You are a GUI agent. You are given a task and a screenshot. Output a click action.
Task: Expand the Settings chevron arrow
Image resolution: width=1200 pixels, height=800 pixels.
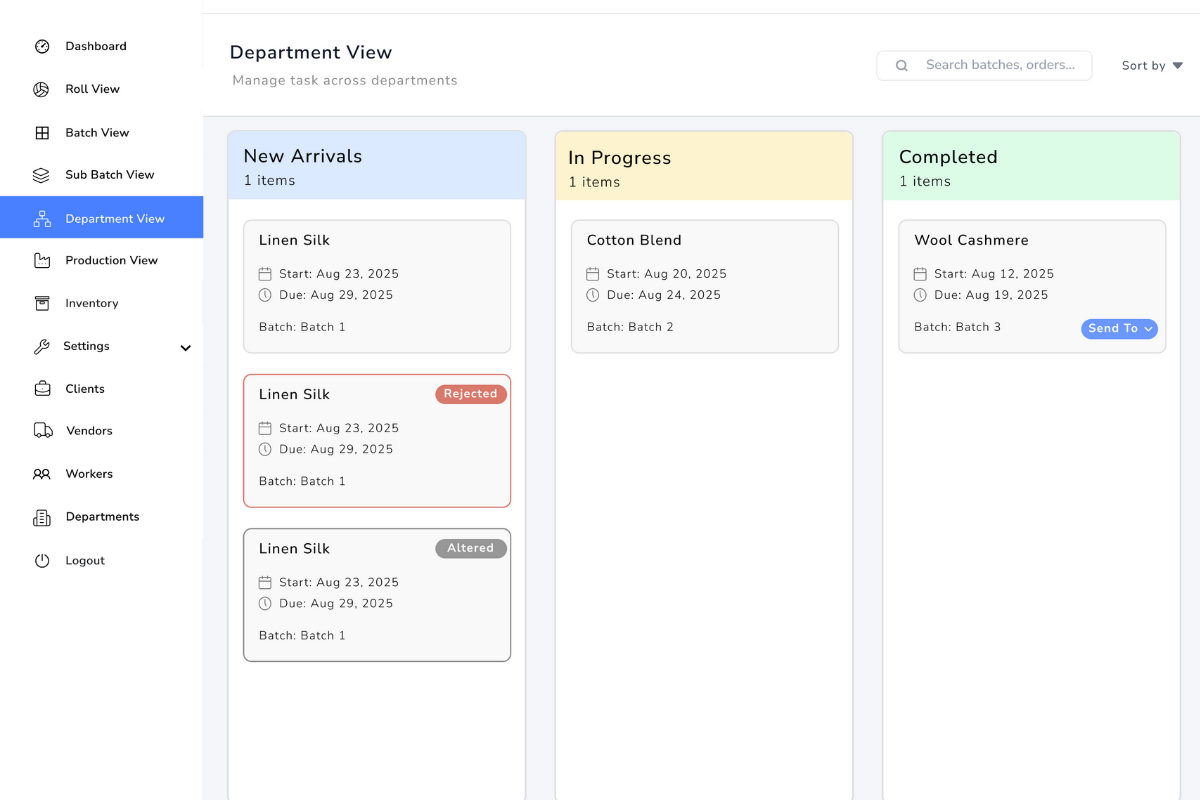(185, 347)
